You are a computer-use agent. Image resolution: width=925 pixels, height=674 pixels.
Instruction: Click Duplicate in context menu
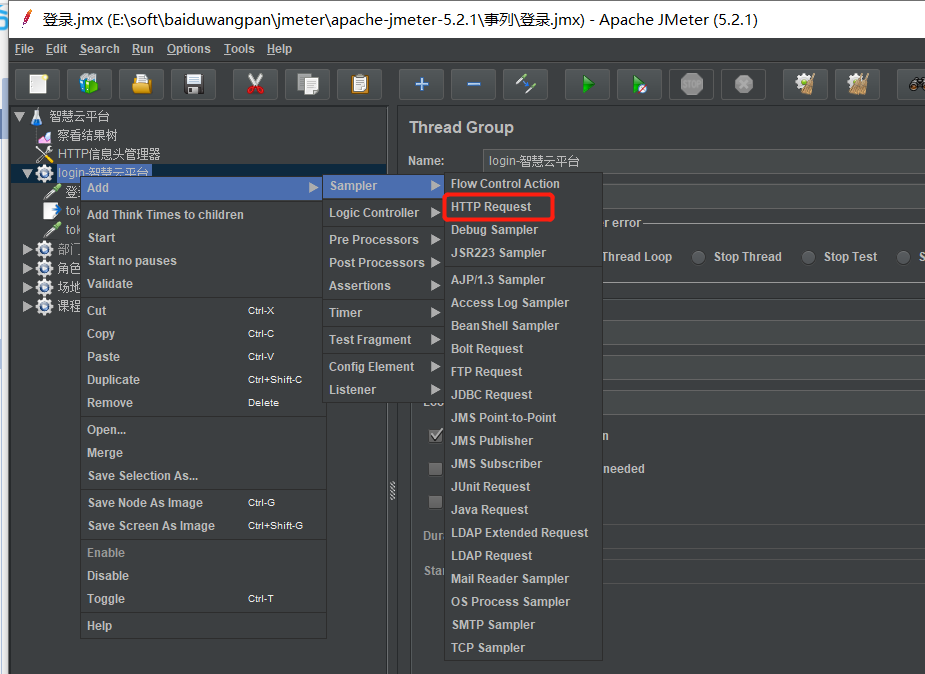coord(203,380)
